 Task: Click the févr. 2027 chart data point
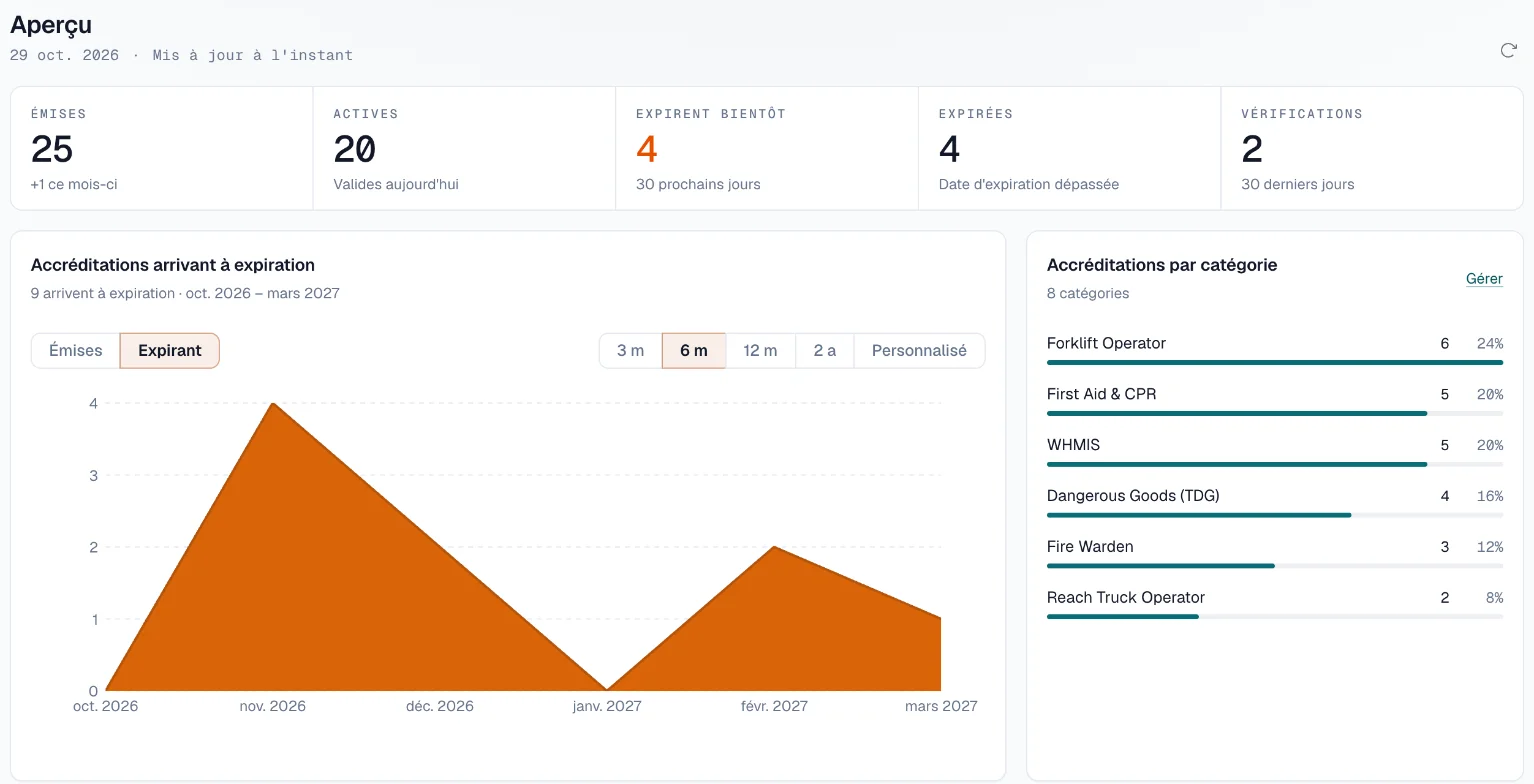(774, 547)
